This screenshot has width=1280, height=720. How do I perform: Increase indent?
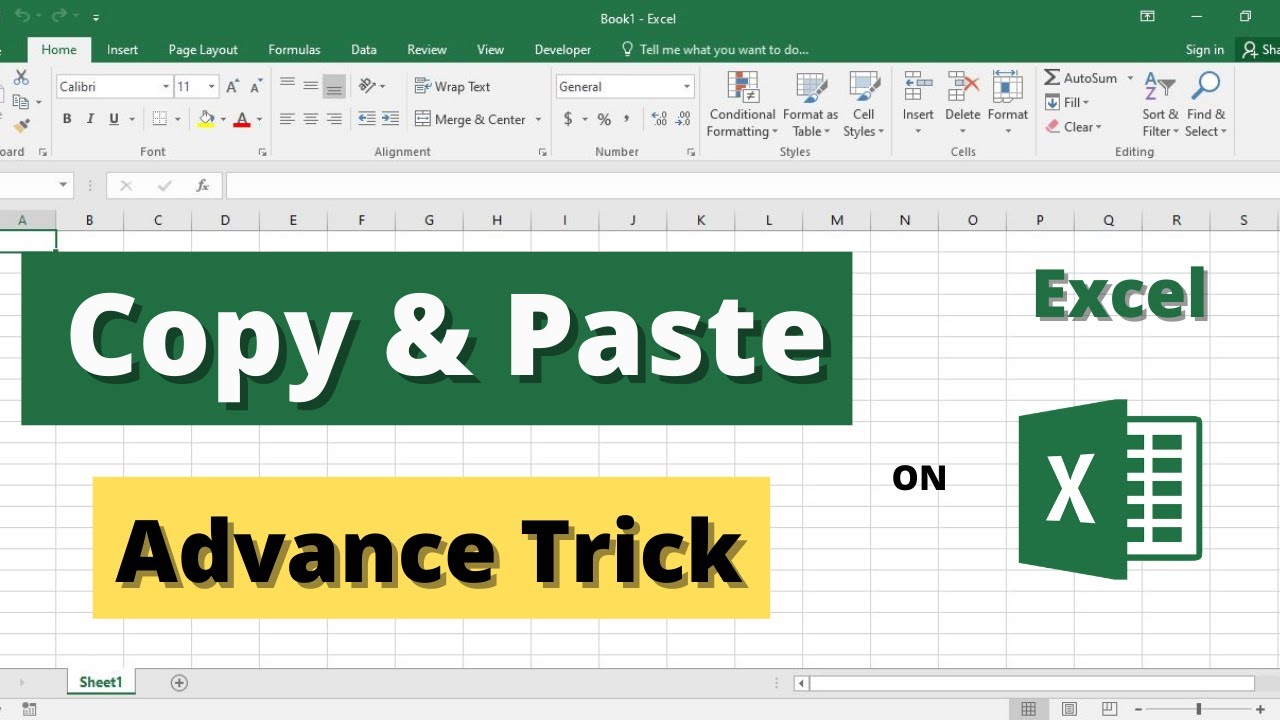(x=390, y=119)
